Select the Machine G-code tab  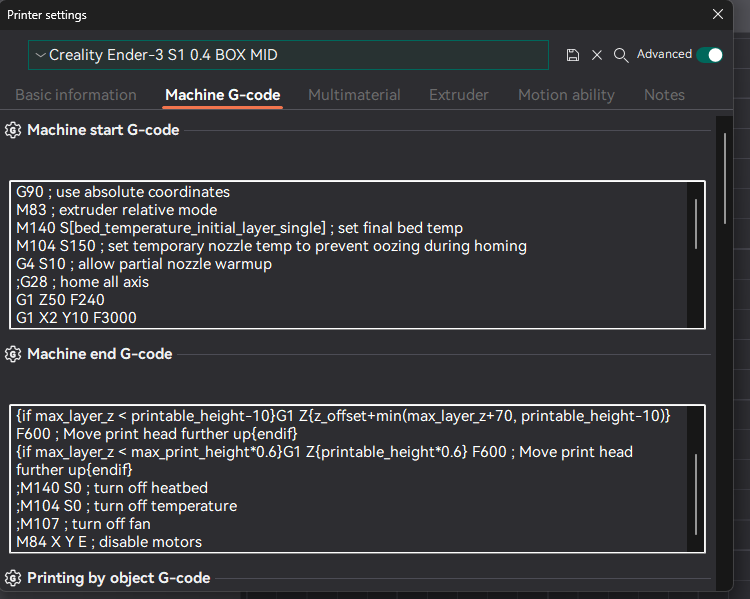click(x=222, y=95)
